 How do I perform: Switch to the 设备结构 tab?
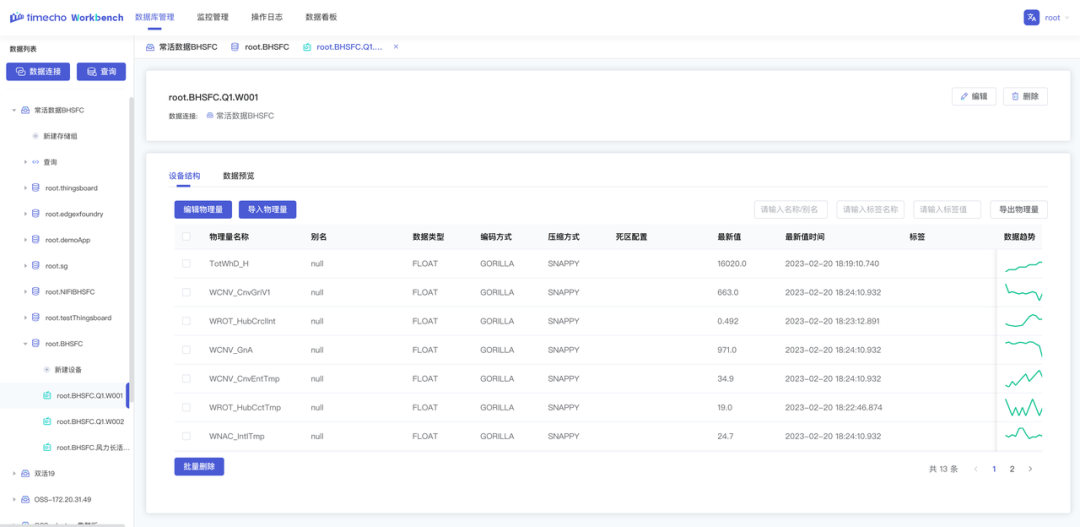pos(184,176)
